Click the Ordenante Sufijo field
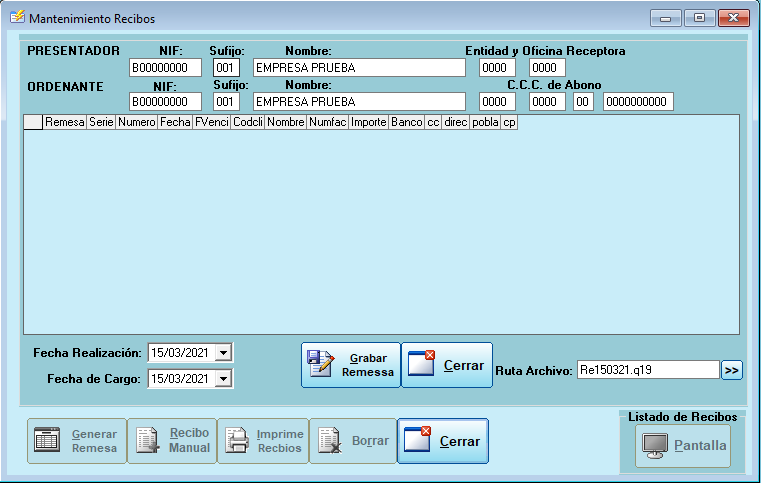 click(x=226, y=101)
